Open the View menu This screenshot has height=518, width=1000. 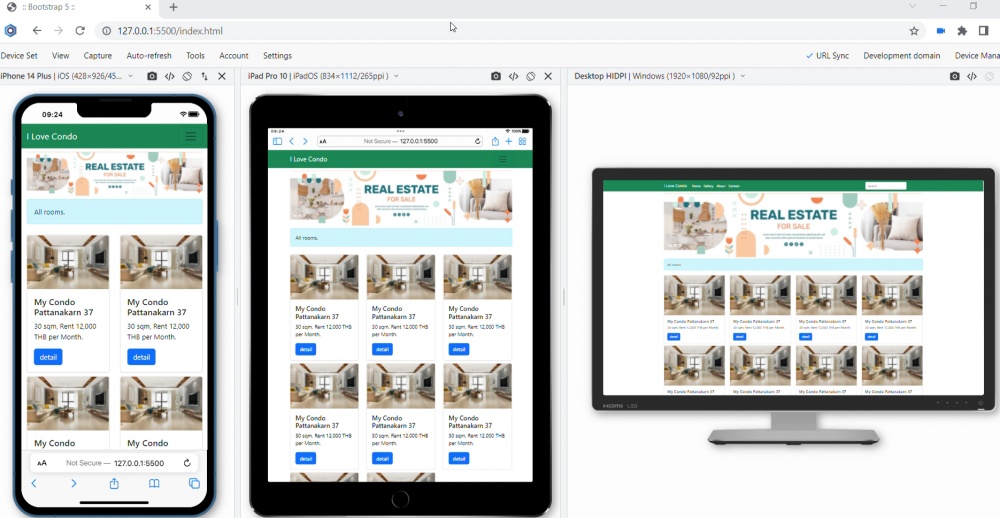[61, 56]
